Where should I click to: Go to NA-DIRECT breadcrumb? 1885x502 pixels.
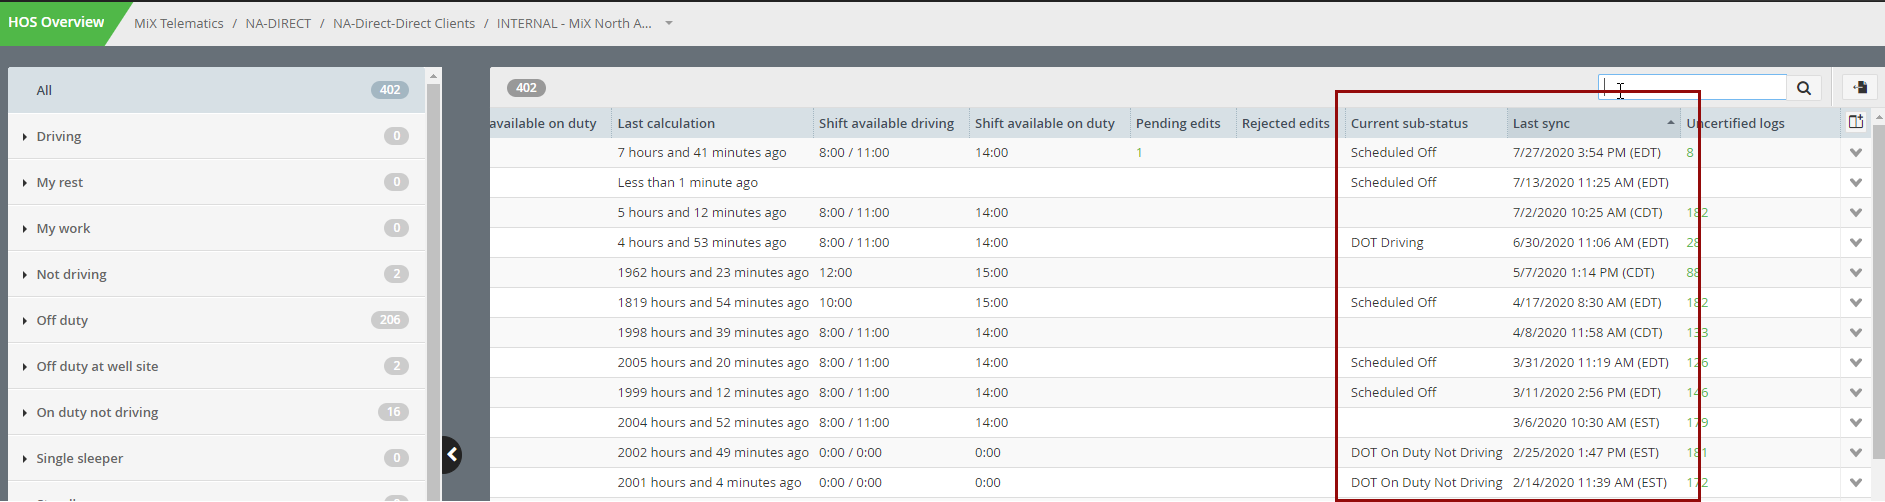click(278, 23)
